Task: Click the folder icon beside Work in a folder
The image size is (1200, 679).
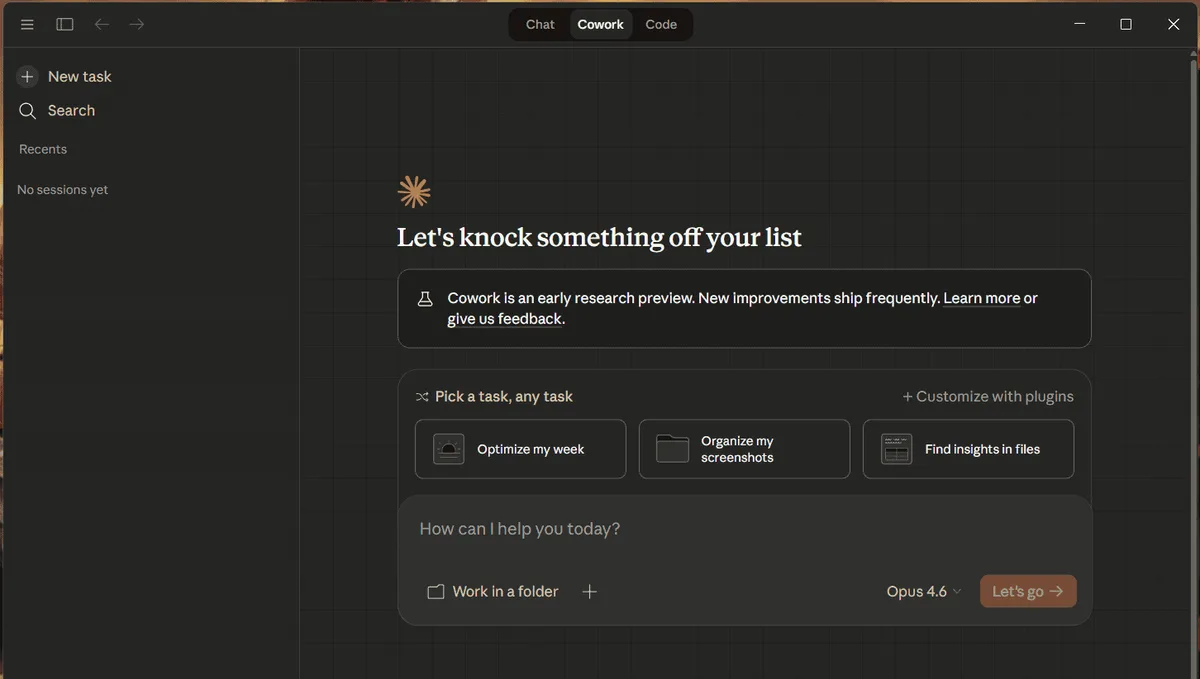Action: click(436, 592)
